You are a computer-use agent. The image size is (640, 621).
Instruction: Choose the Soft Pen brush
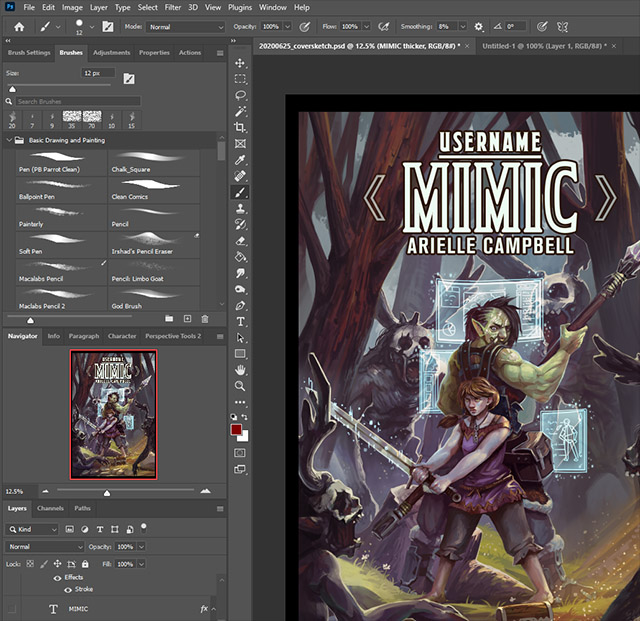(61, 245)
